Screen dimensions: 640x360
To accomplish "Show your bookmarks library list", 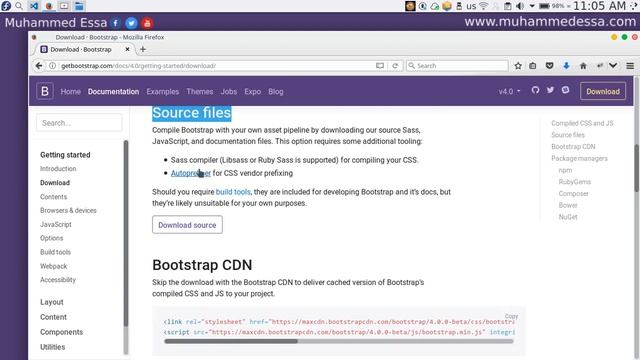I will click(x=533, y=66).
